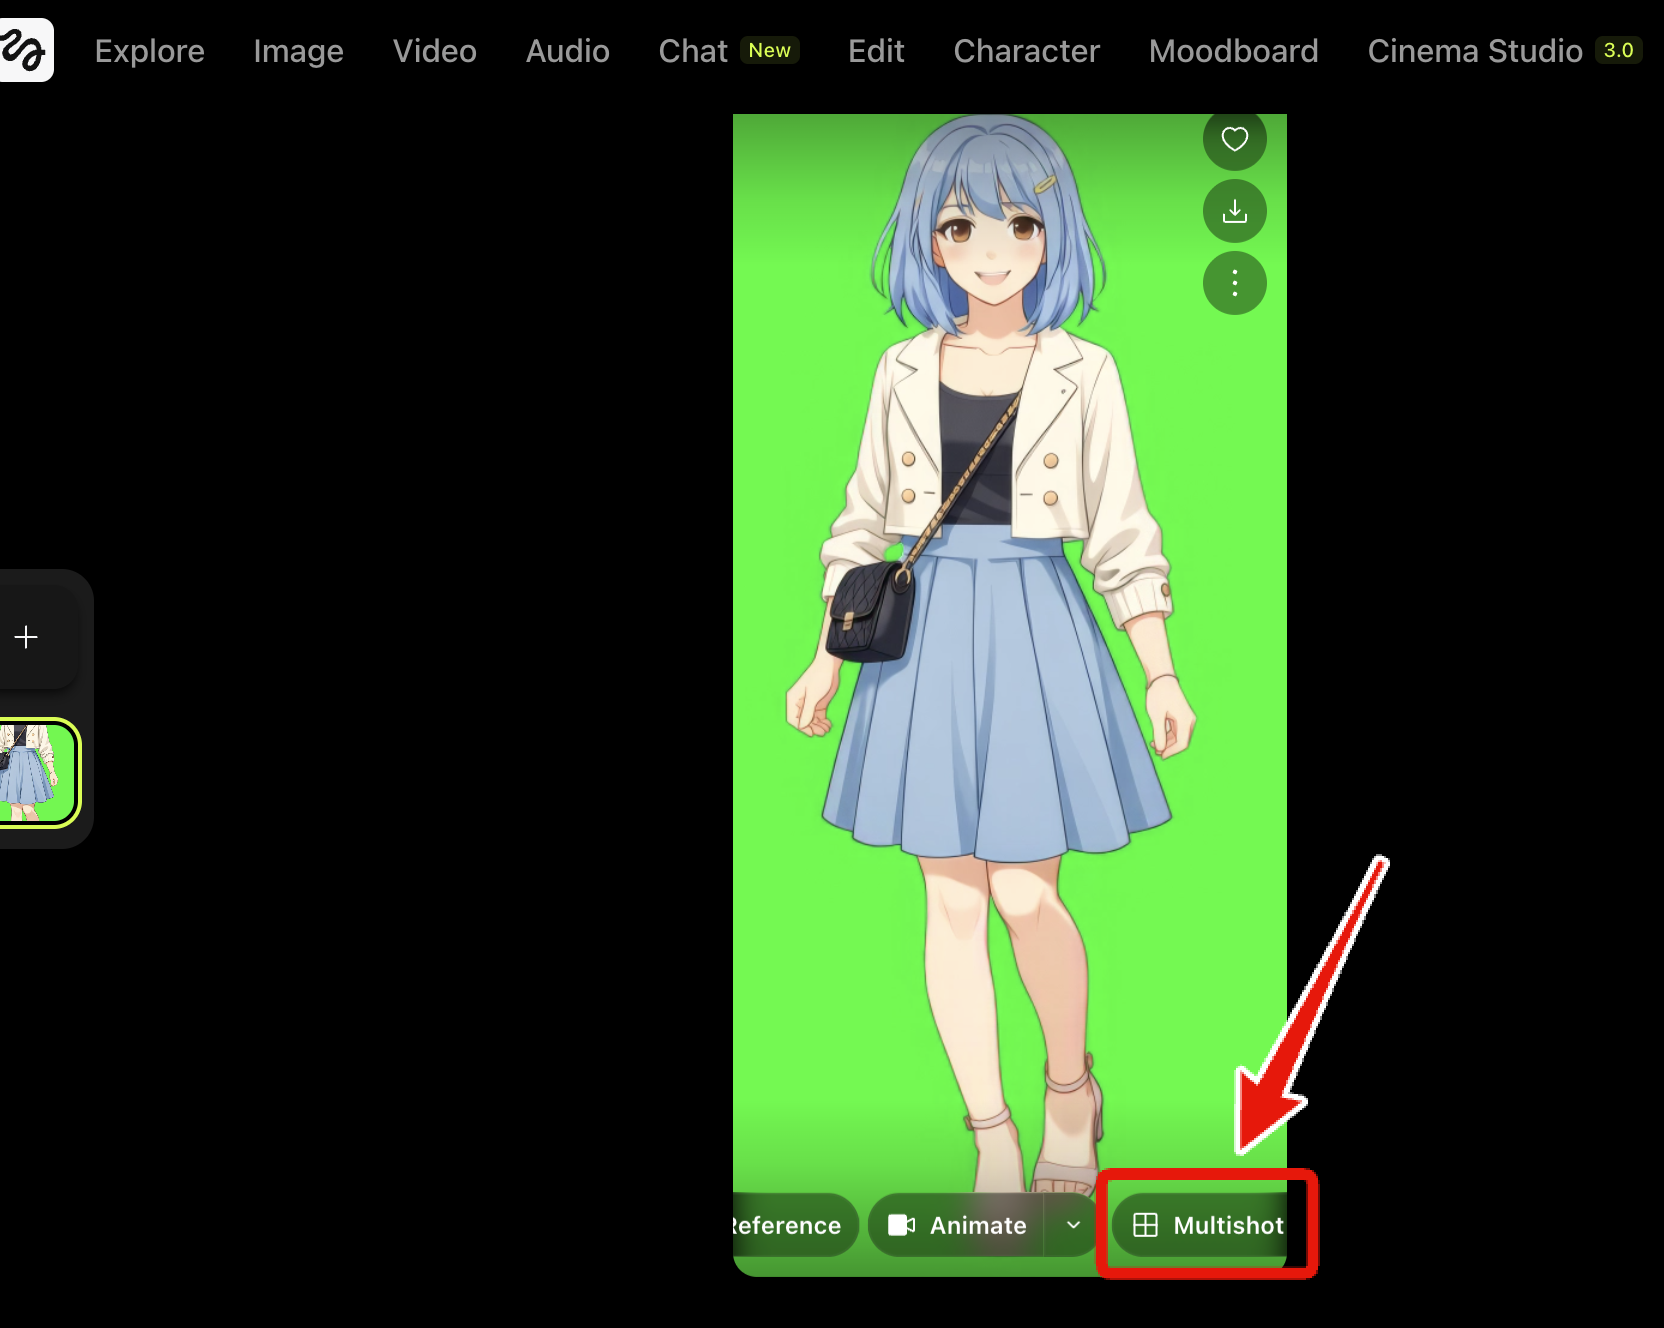Select the Character menu item
The height and width of the screenshot is (1328, 1664).
pyautogui.click(x=1026, y=51)
